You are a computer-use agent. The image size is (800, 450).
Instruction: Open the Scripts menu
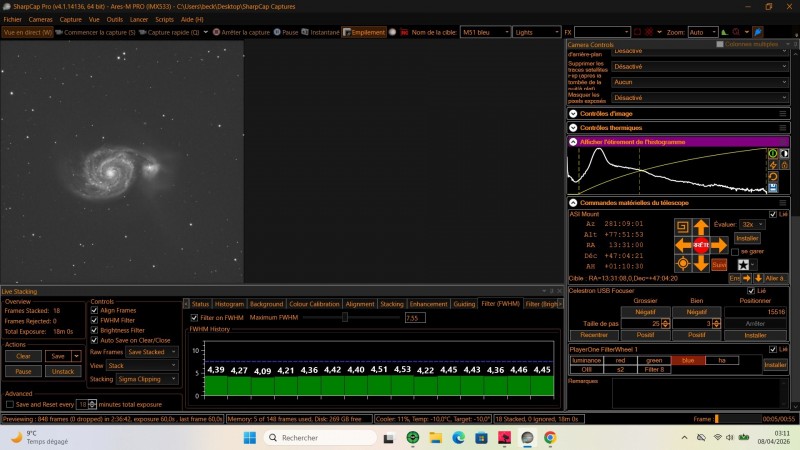[164, 19]
